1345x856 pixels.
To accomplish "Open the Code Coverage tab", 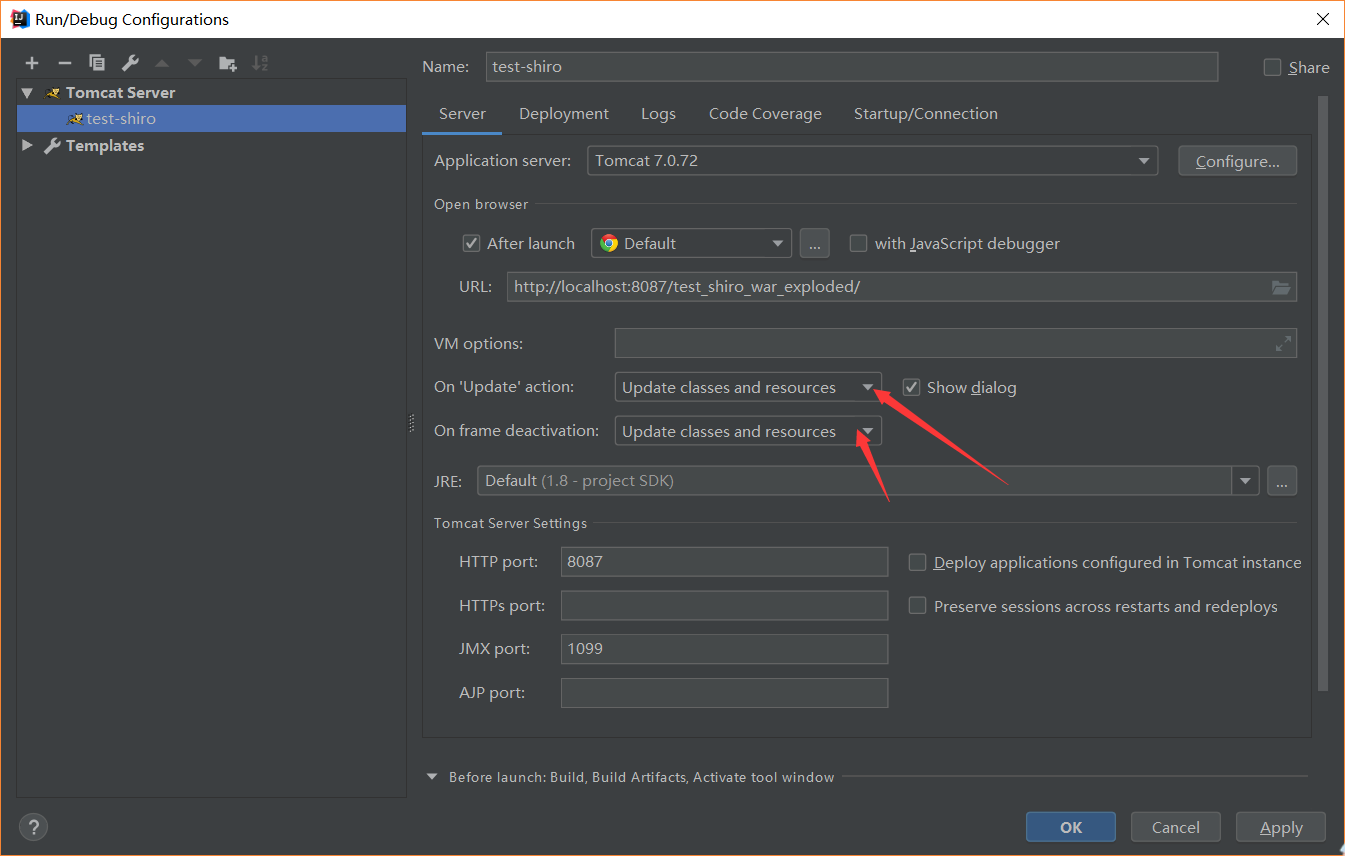I will coord(765,114).
